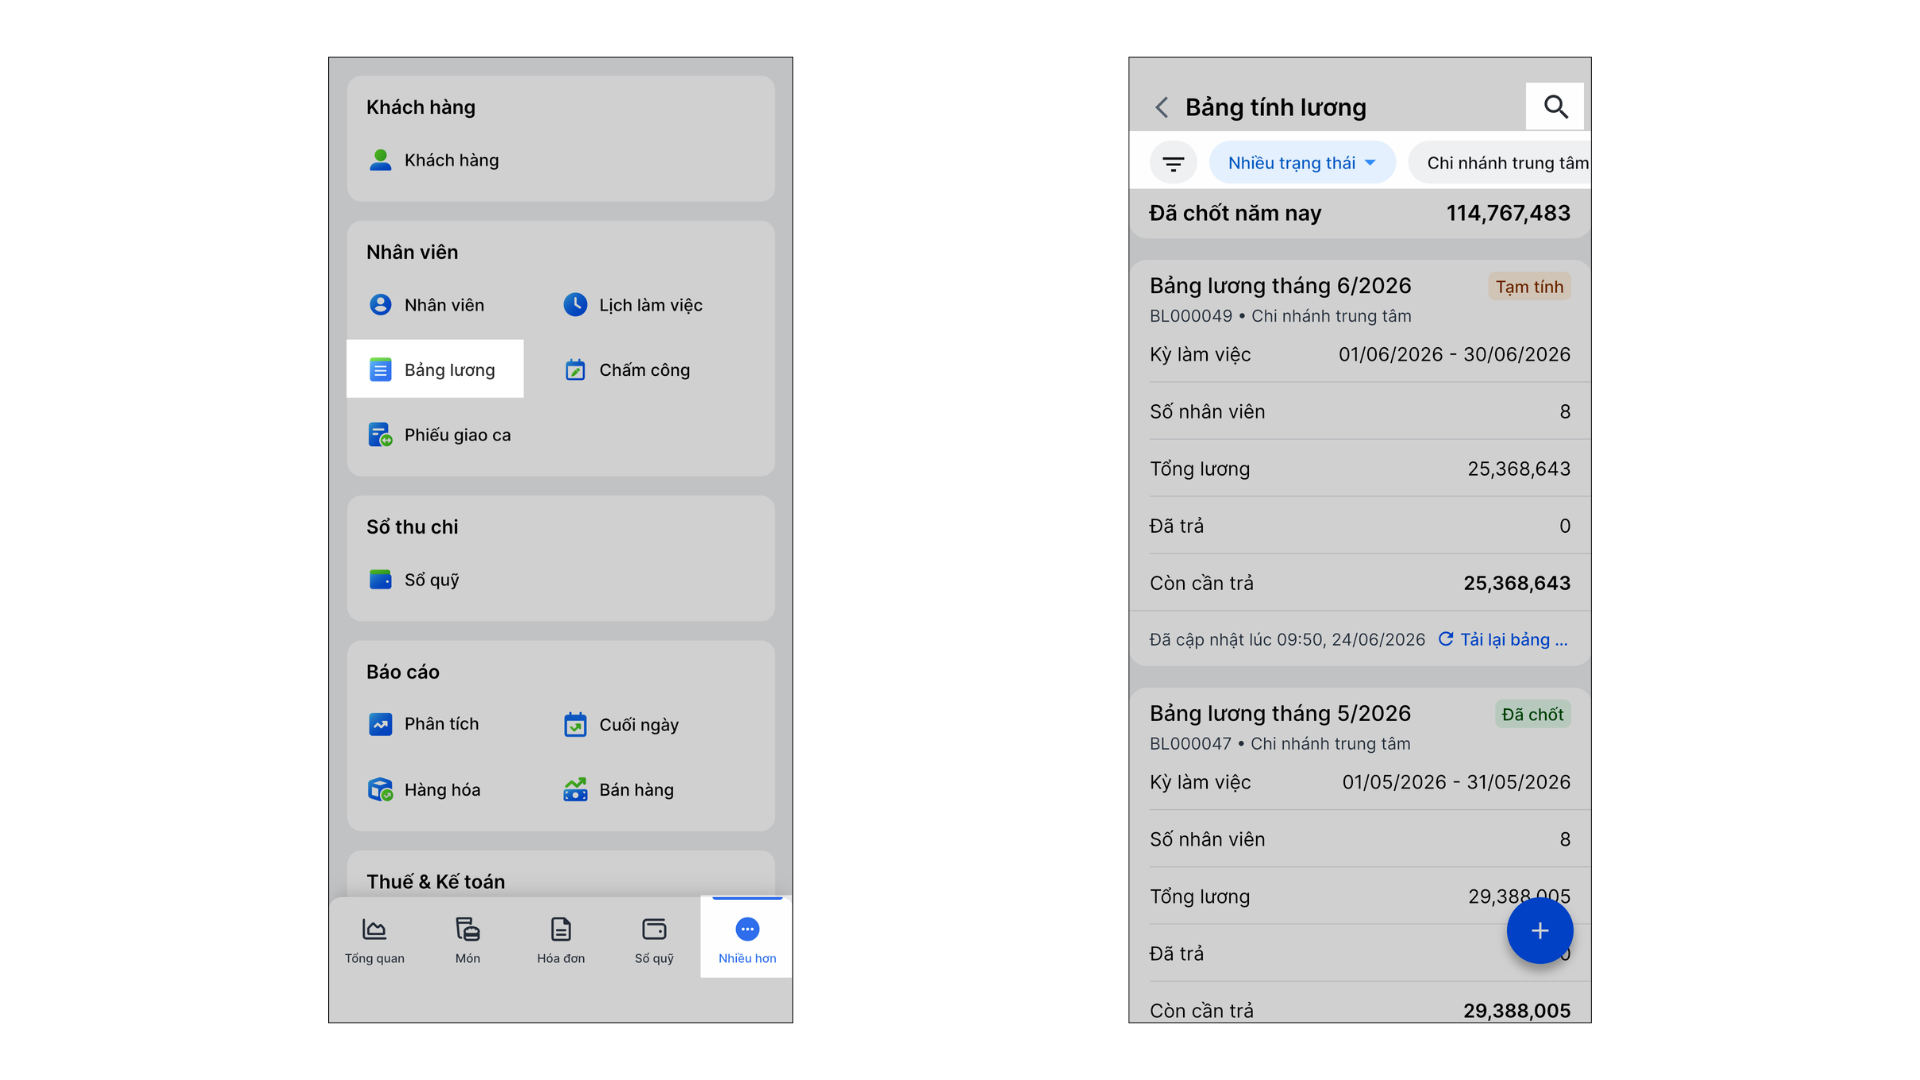
Task: Open Chấm công timekeeping
Action: (x=627, y=370)
